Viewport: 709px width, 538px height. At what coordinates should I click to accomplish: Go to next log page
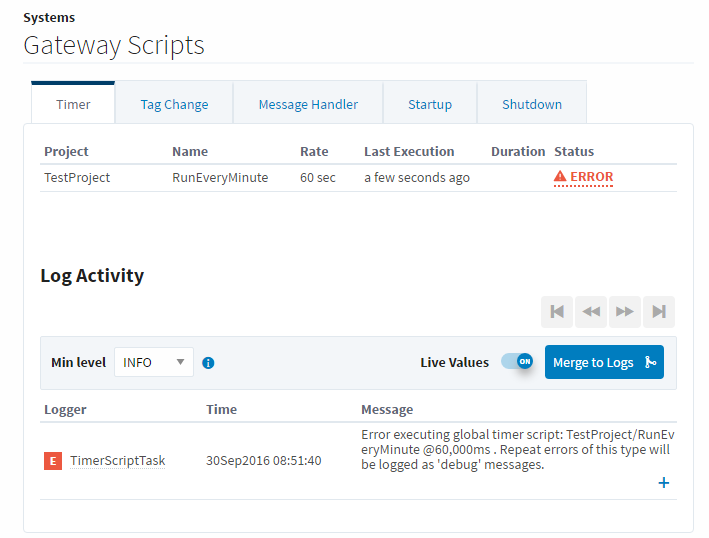(625, 311)
